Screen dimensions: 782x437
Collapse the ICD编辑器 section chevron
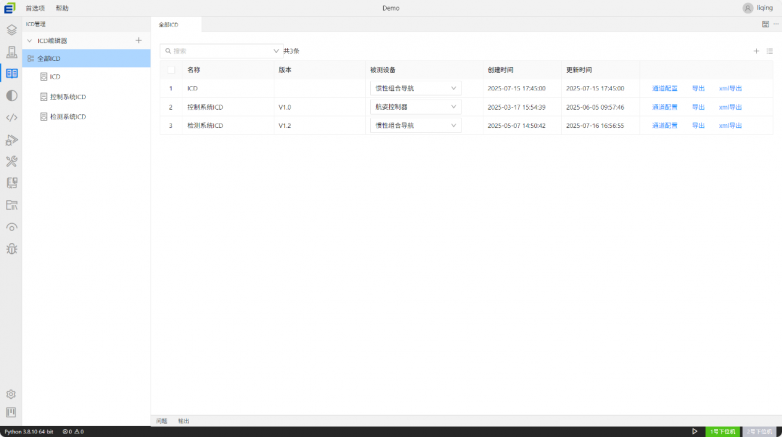[29, 40]
